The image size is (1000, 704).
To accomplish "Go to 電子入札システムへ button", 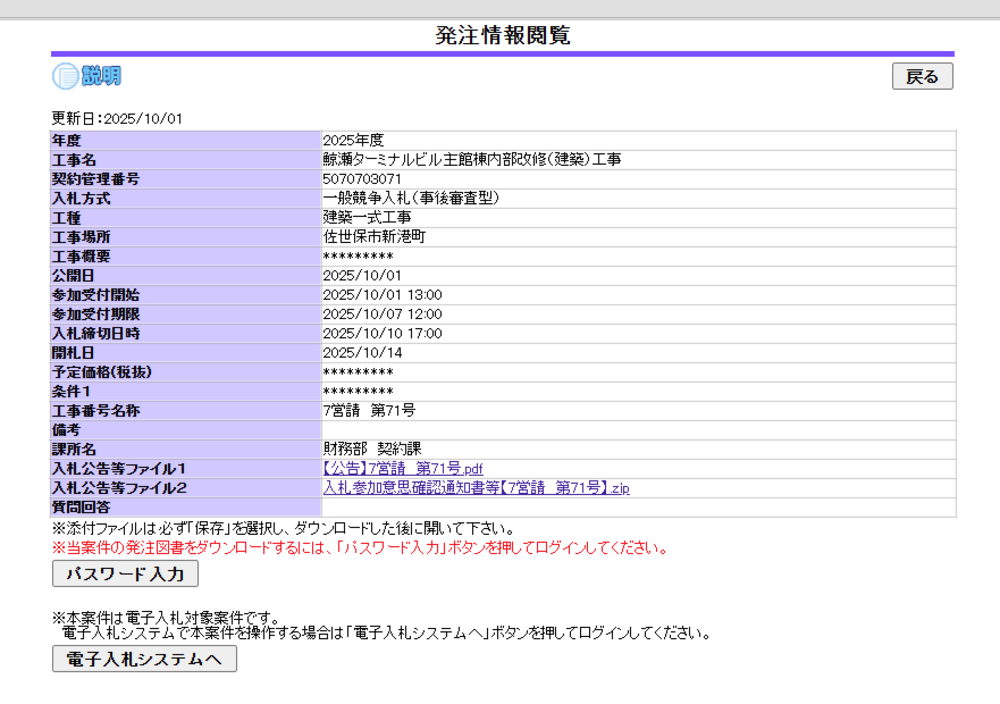I will click(x=144, y=659).
